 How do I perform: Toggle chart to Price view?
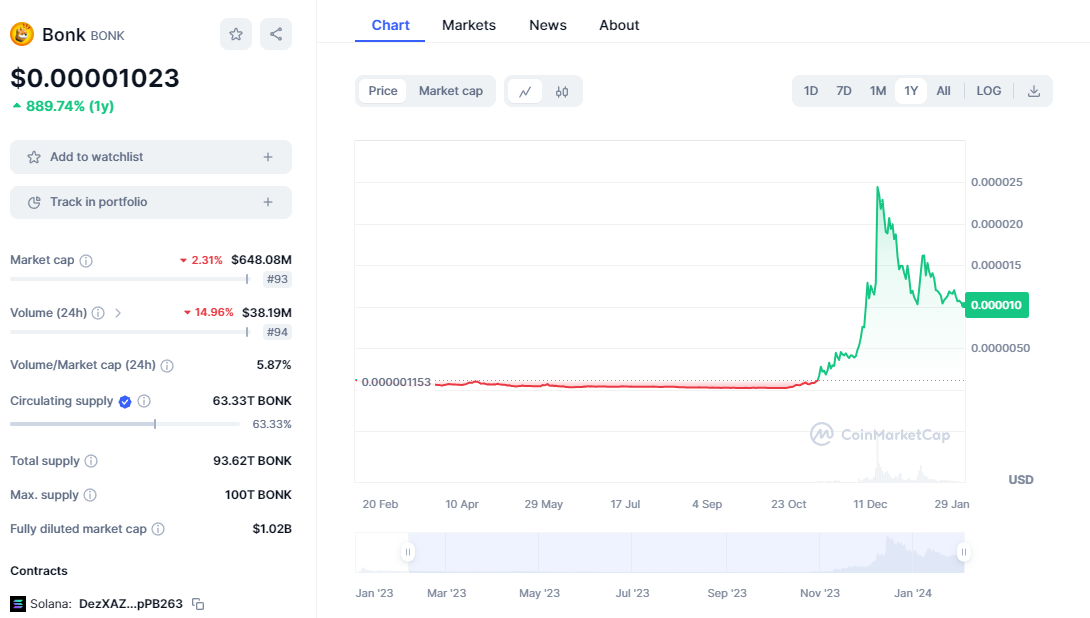382,91
